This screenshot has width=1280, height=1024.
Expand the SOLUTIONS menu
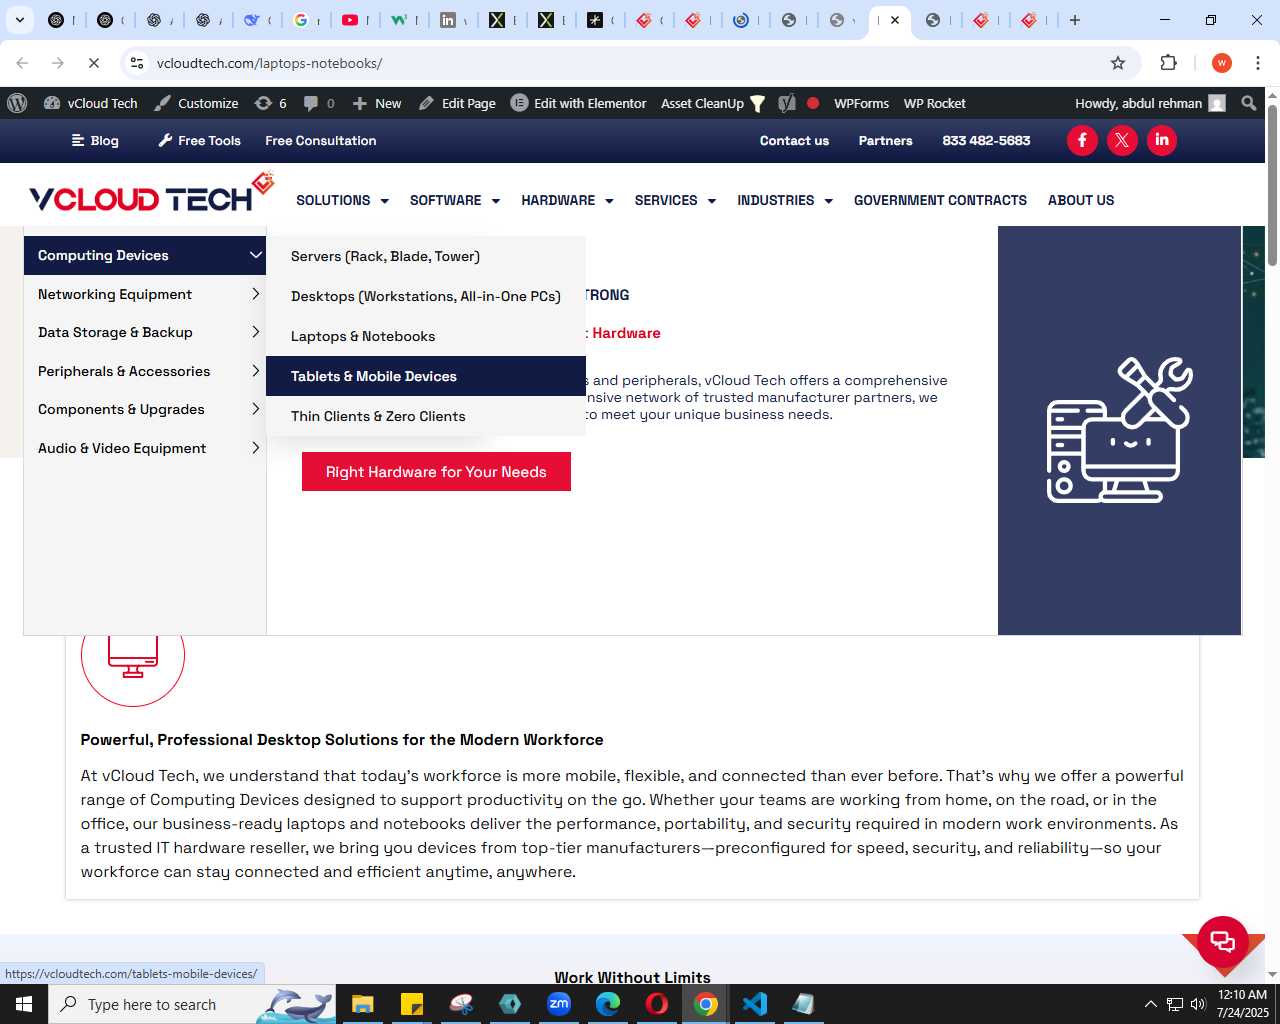[342, 200]
